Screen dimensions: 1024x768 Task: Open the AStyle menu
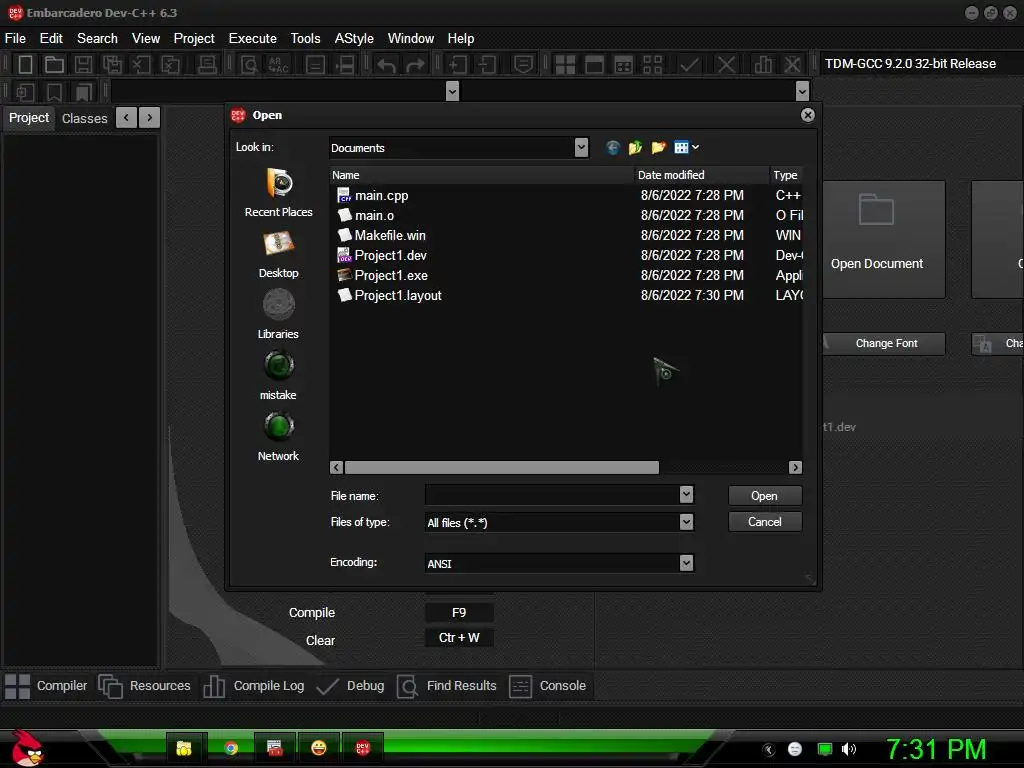pyautogui.click(x=354, y=39)
